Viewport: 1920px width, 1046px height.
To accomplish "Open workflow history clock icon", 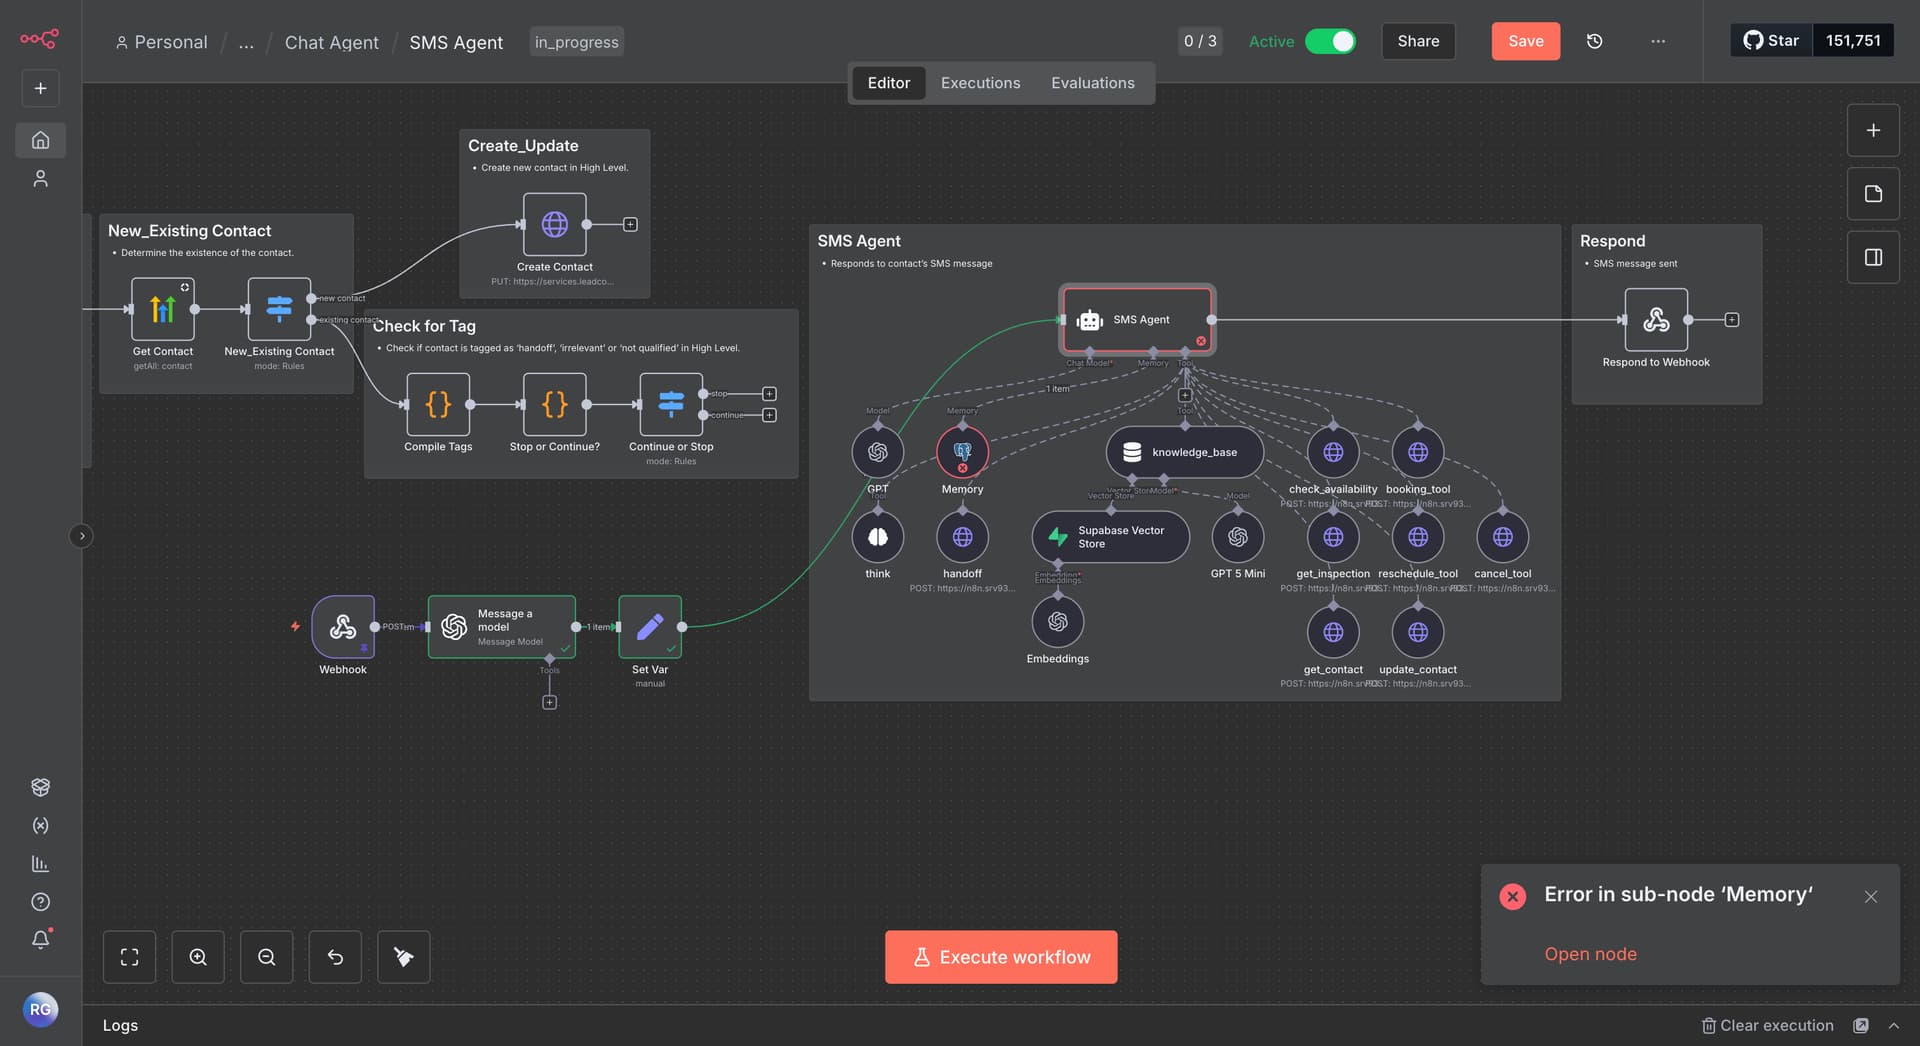I will [1594, 41].
